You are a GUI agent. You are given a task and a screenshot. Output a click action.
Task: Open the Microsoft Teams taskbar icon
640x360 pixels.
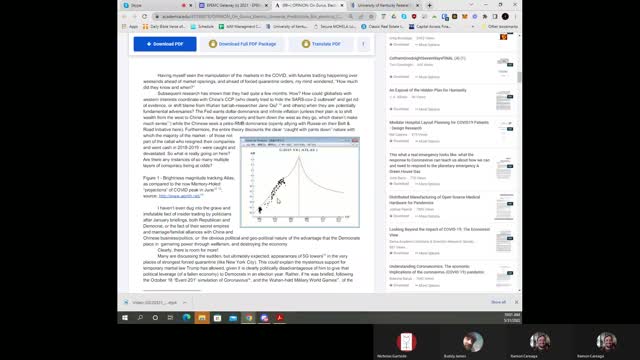264,318
